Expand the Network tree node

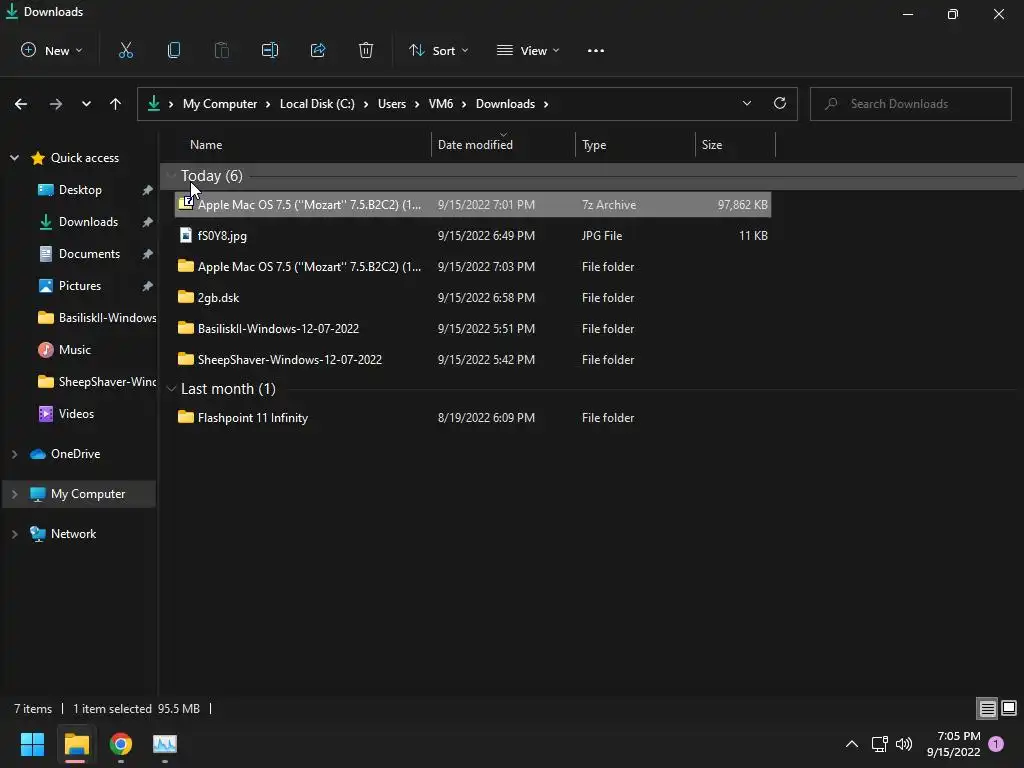click(x=14, y=534)
